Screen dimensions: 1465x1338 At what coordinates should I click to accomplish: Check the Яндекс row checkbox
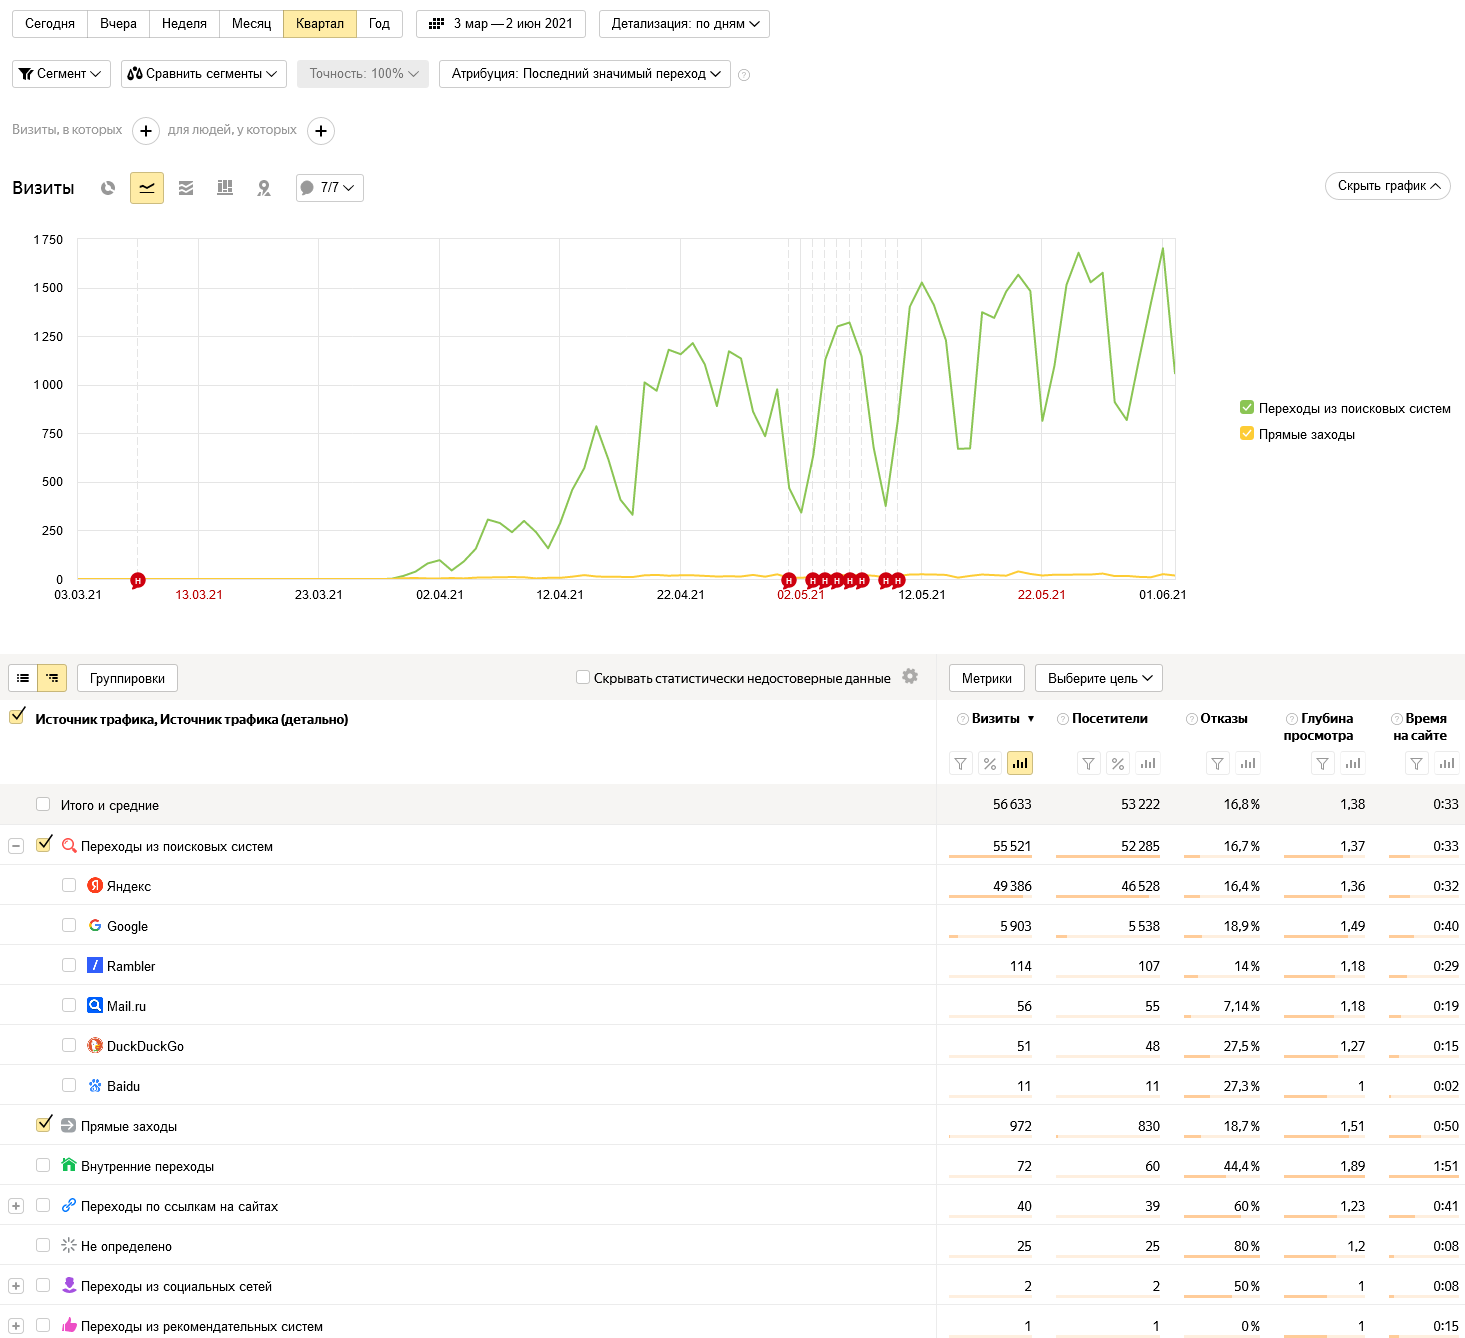click(x=69, y=885)
